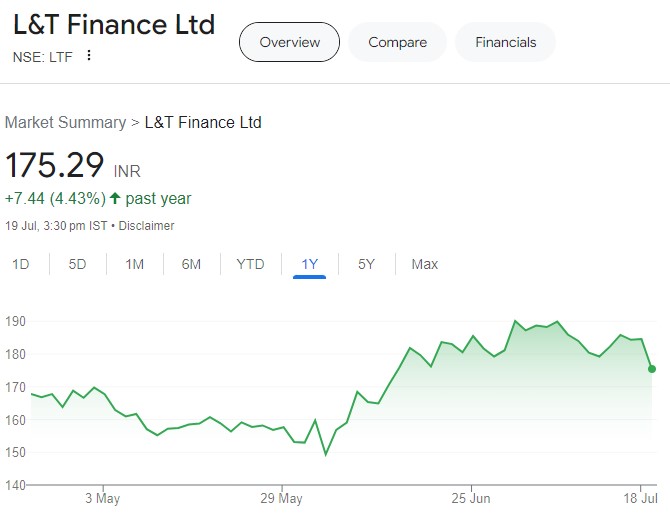Viewport: 670px width, 514px height.
Task: Select the 5Y time range
Action: click(366, 264)
